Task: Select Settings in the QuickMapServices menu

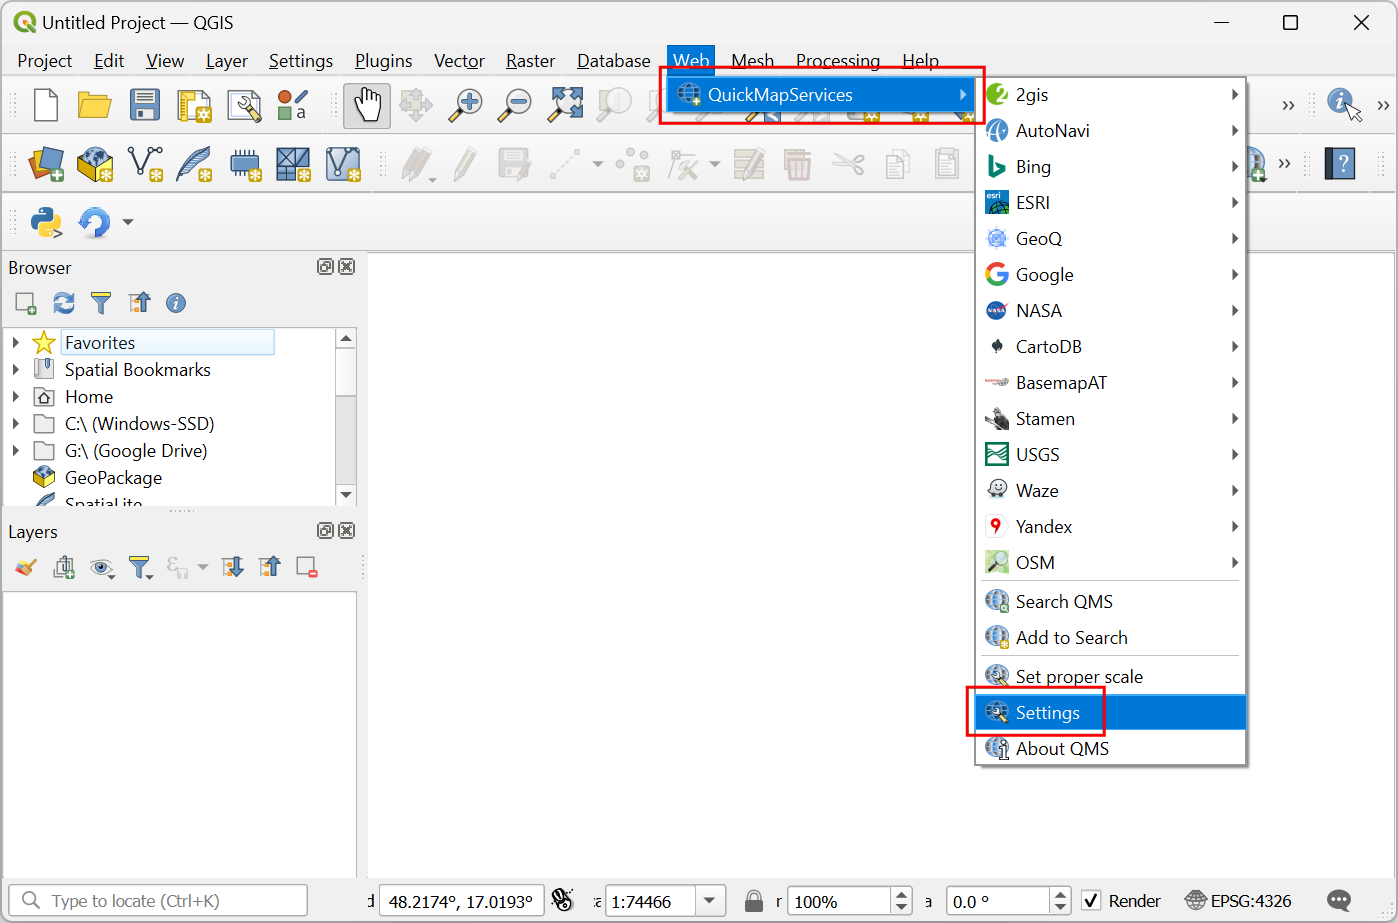Action: 1047,713
